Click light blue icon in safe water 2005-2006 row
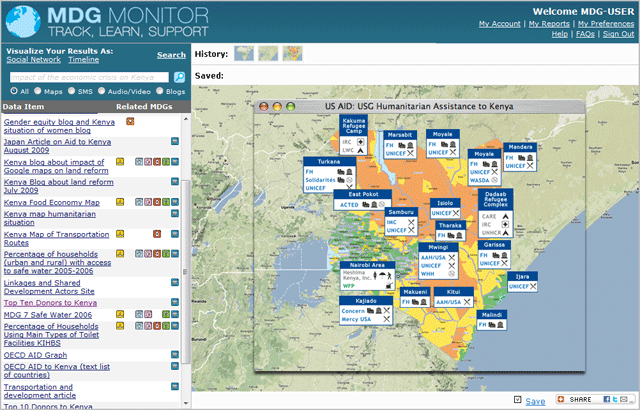 [139, 253]
